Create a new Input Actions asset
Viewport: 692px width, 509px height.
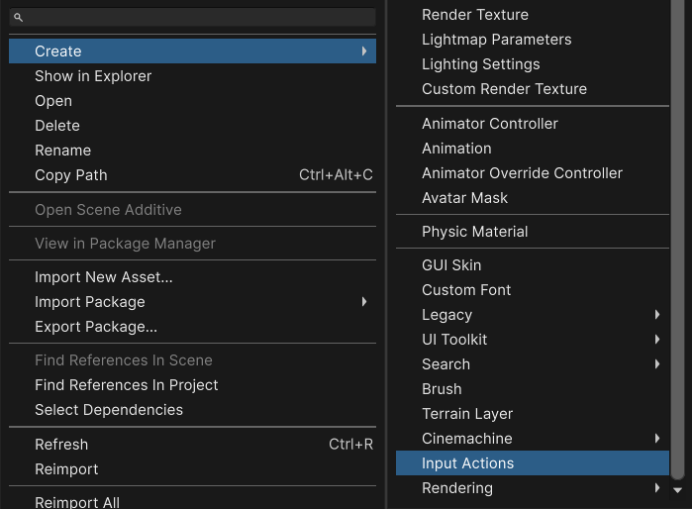[x=468, y=464]
